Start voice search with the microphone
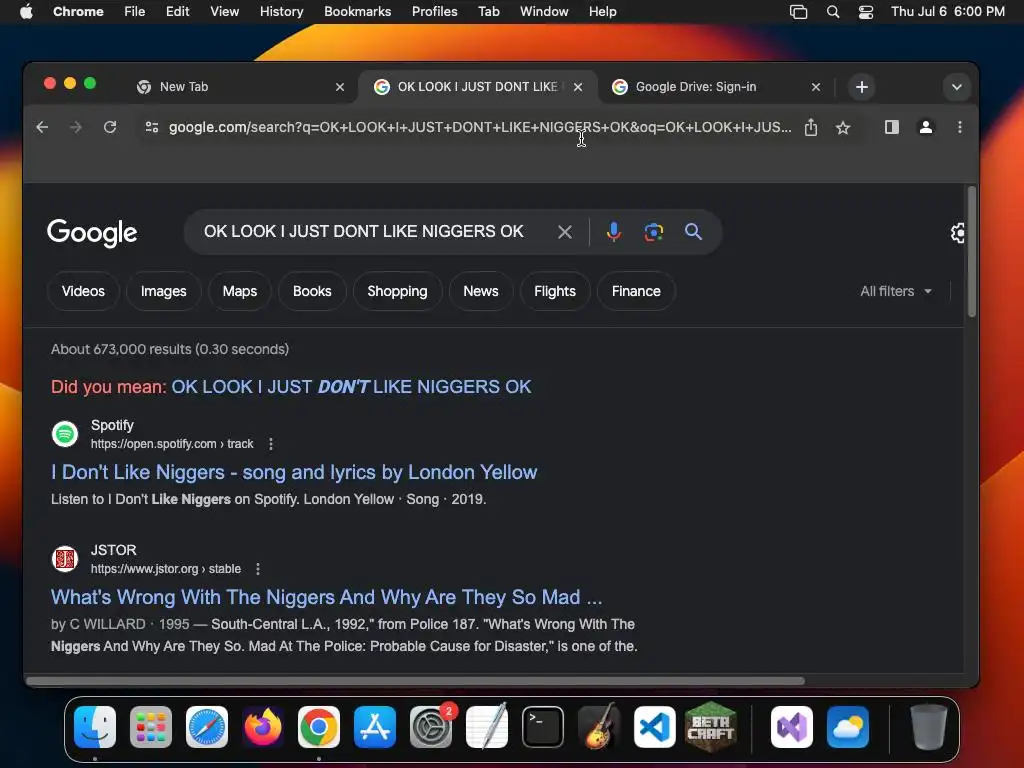This screenshot has height=768, width=1024. coord(613,232)
